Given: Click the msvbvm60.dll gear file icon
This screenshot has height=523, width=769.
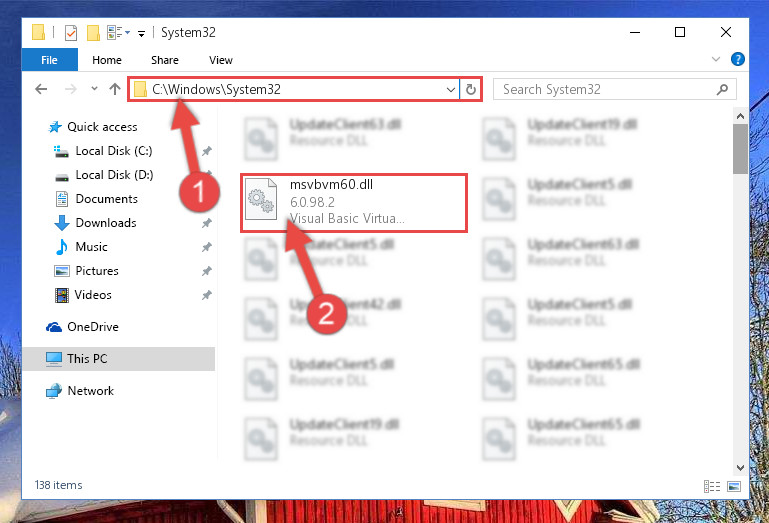Looking at the screenshot, I should coord(261,199).
